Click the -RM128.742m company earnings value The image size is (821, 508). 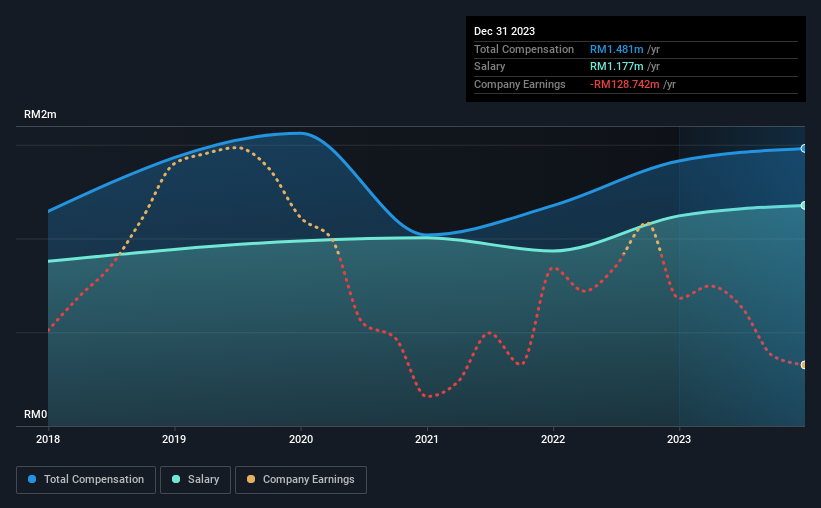pos(625,84)
